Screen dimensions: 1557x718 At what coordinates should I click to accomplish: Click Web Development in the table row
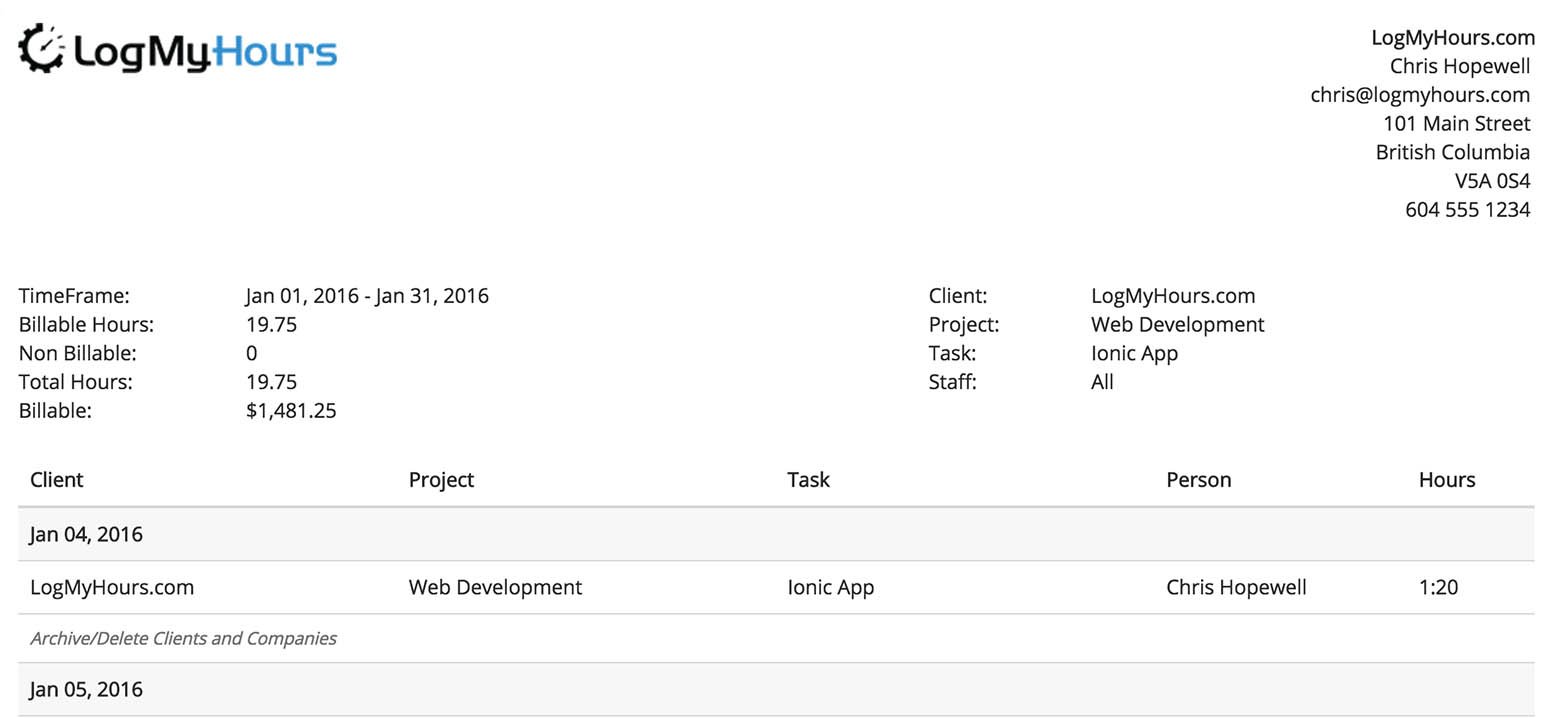click(495, 588)
